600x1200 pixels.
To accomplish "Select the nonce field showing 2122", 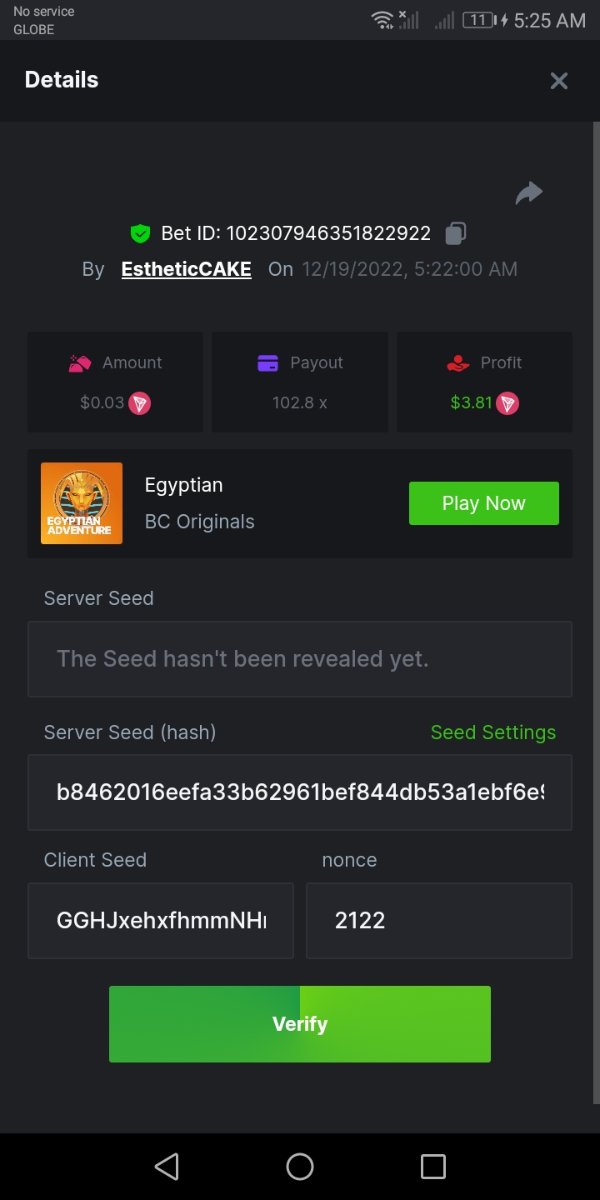I will pos(439,920).
